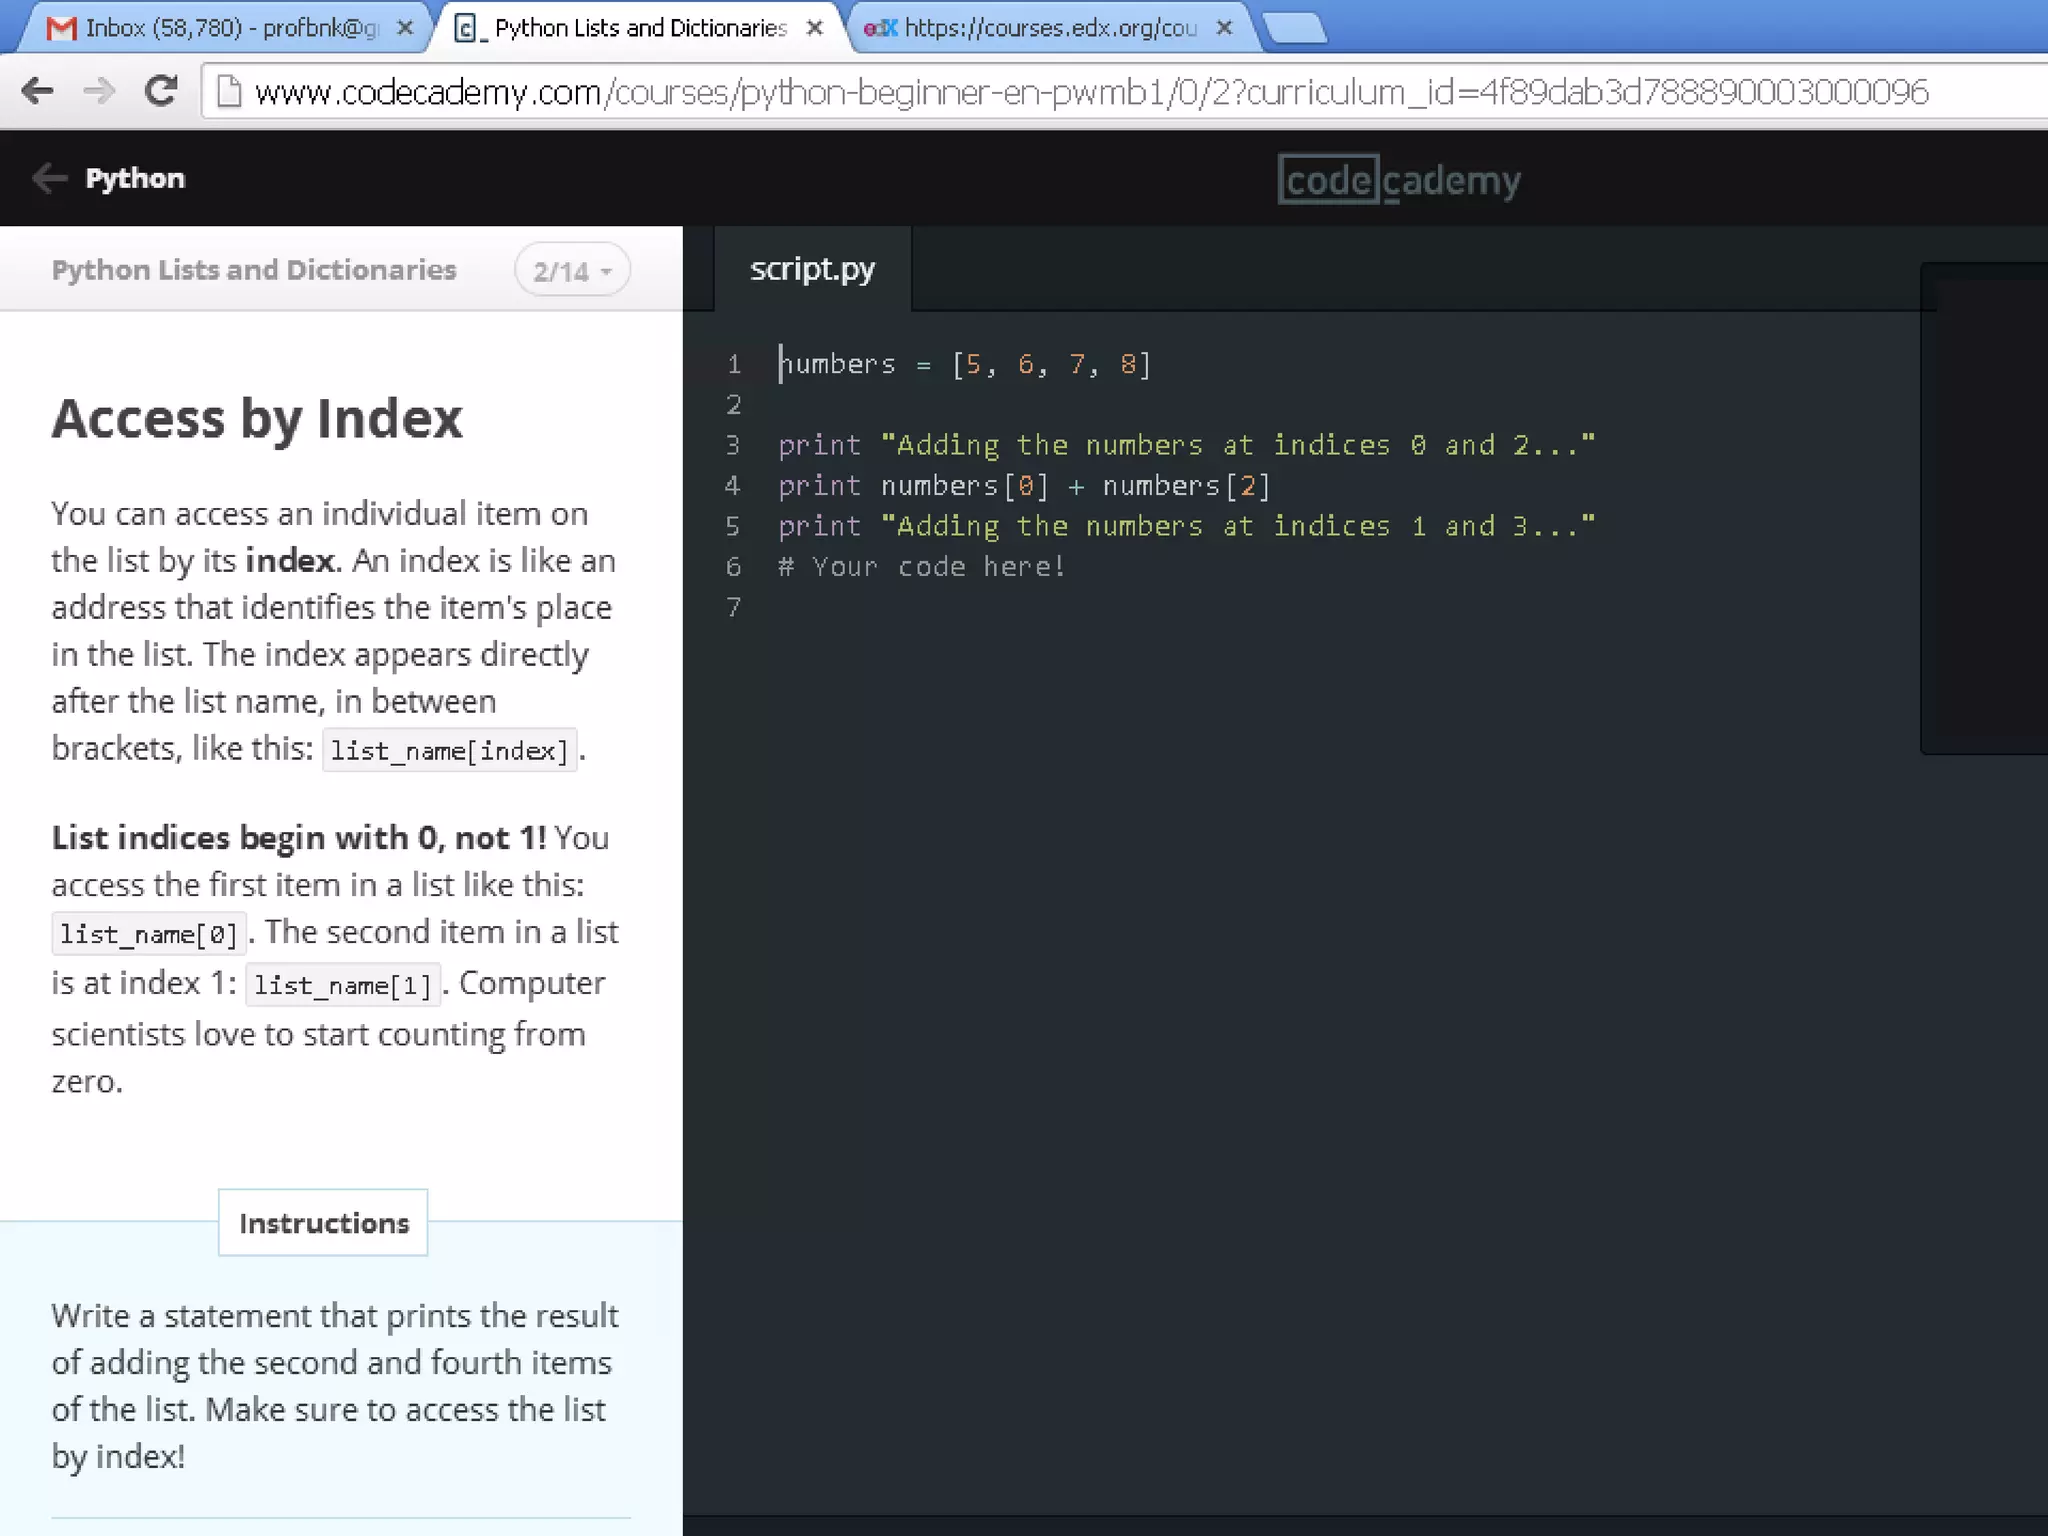Click Python Lists and Dictionaries section title
The width and height of the screenshot is (2048, 1536).
coord(254,270)
